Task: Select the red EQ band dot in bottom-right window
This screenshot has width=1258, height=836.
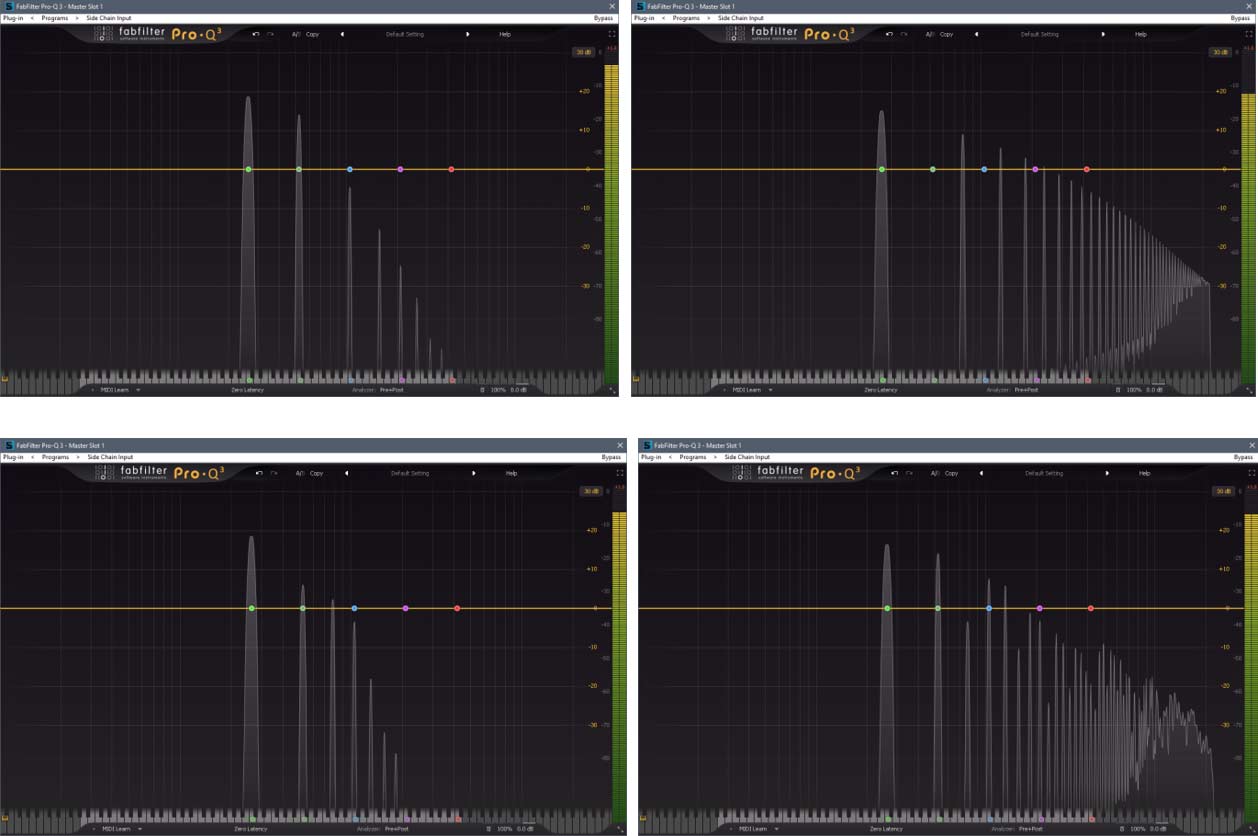Action: 1090,608
